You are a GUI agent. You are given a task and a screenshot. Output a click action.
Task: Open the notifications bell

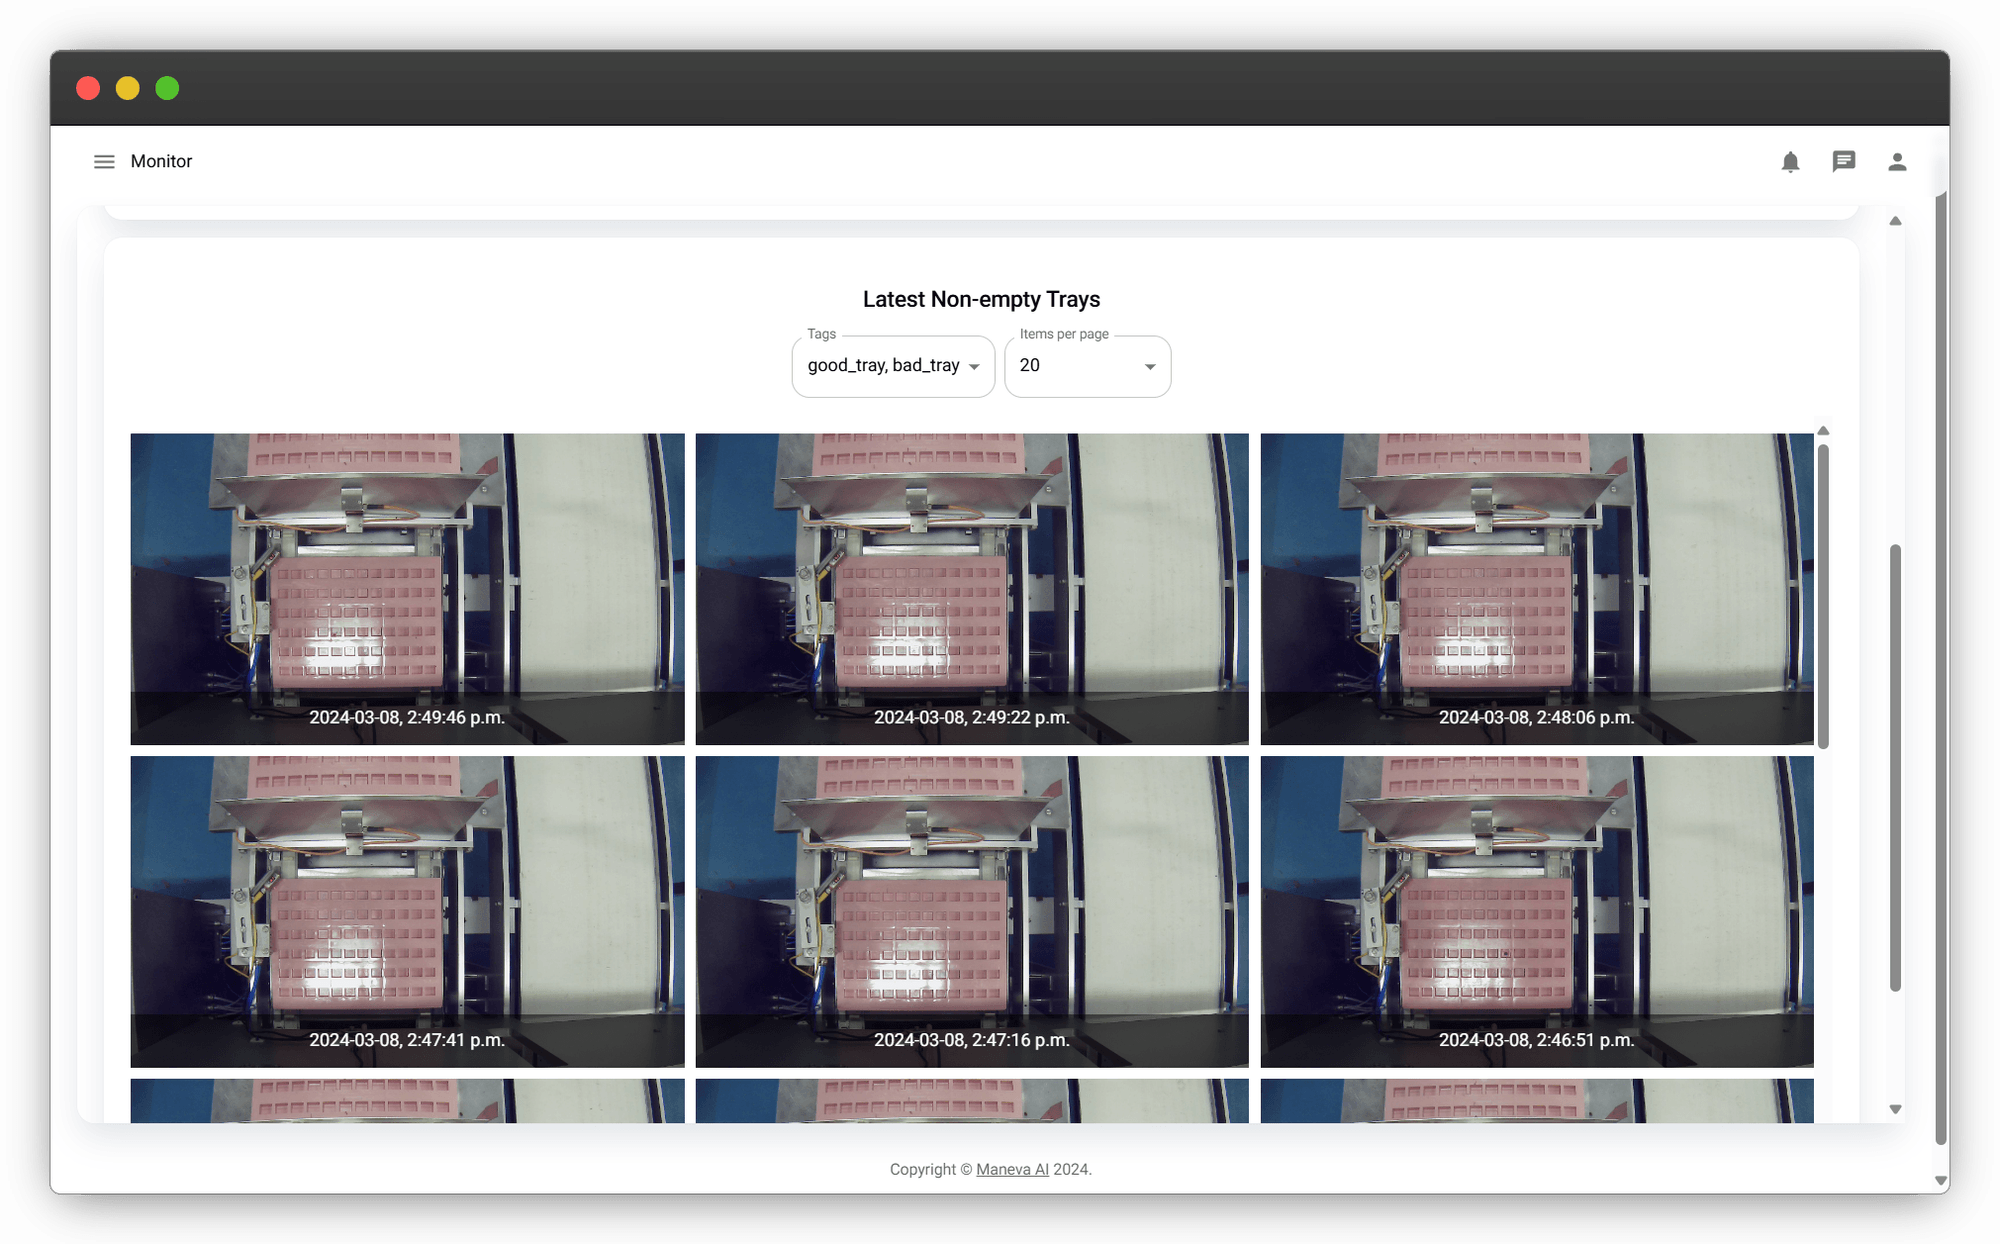1790,162
